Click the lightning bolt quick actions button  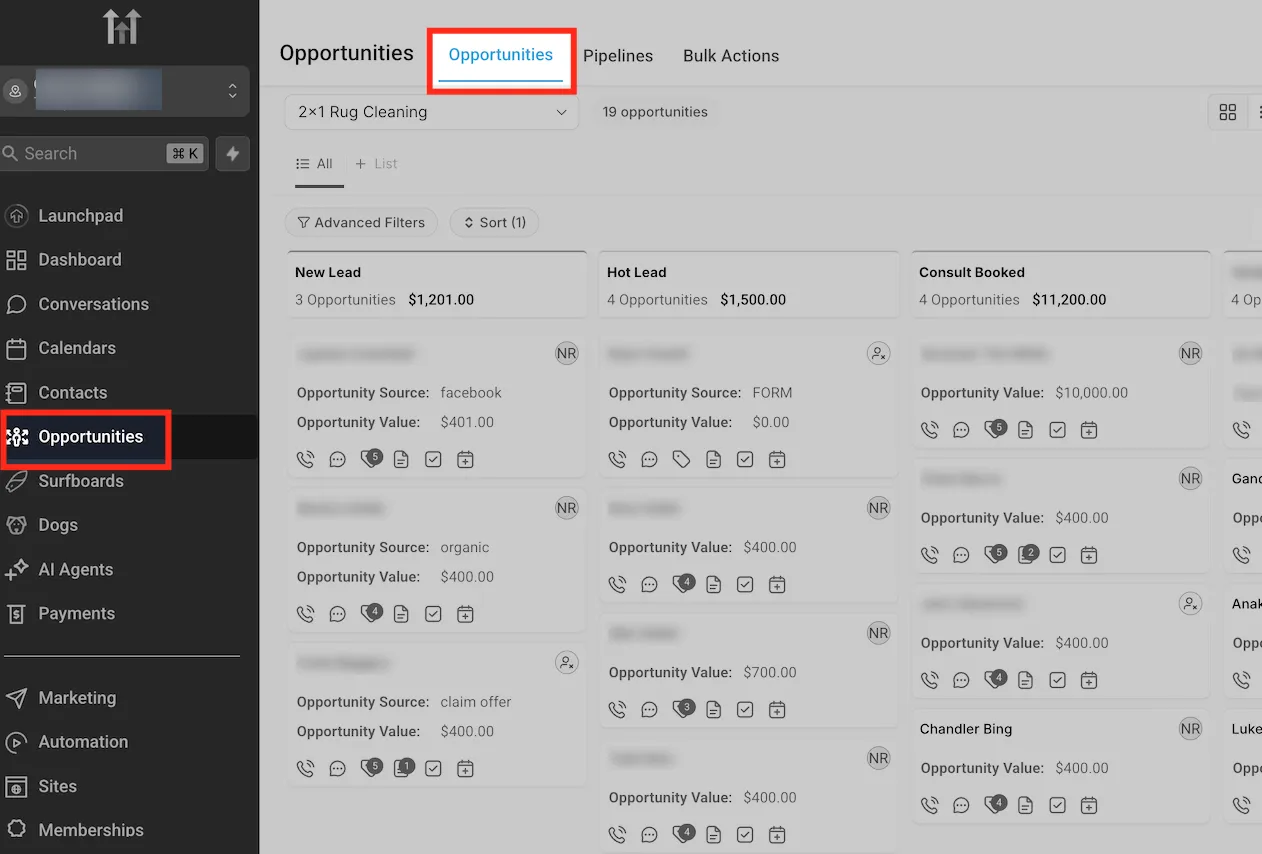pos(233,154)
